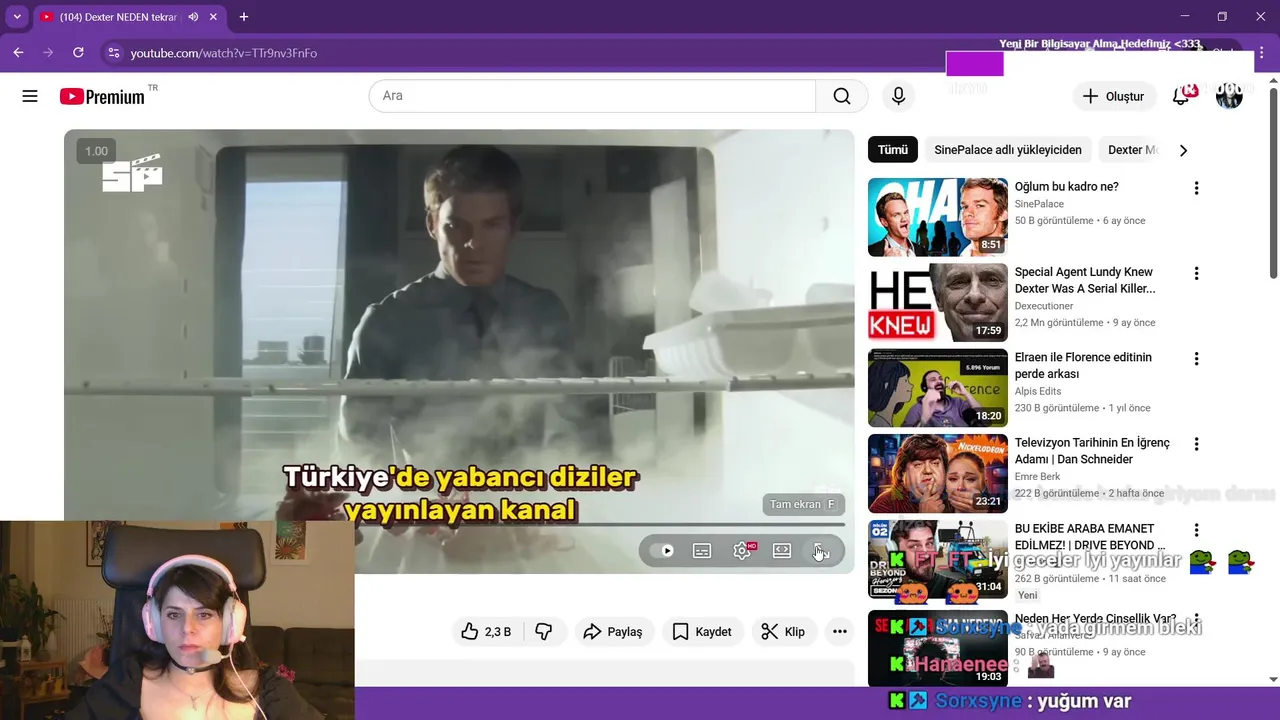Go forward in browser history
The image size is (1280, 720).
pyautogui.click(x=47, y=52)
